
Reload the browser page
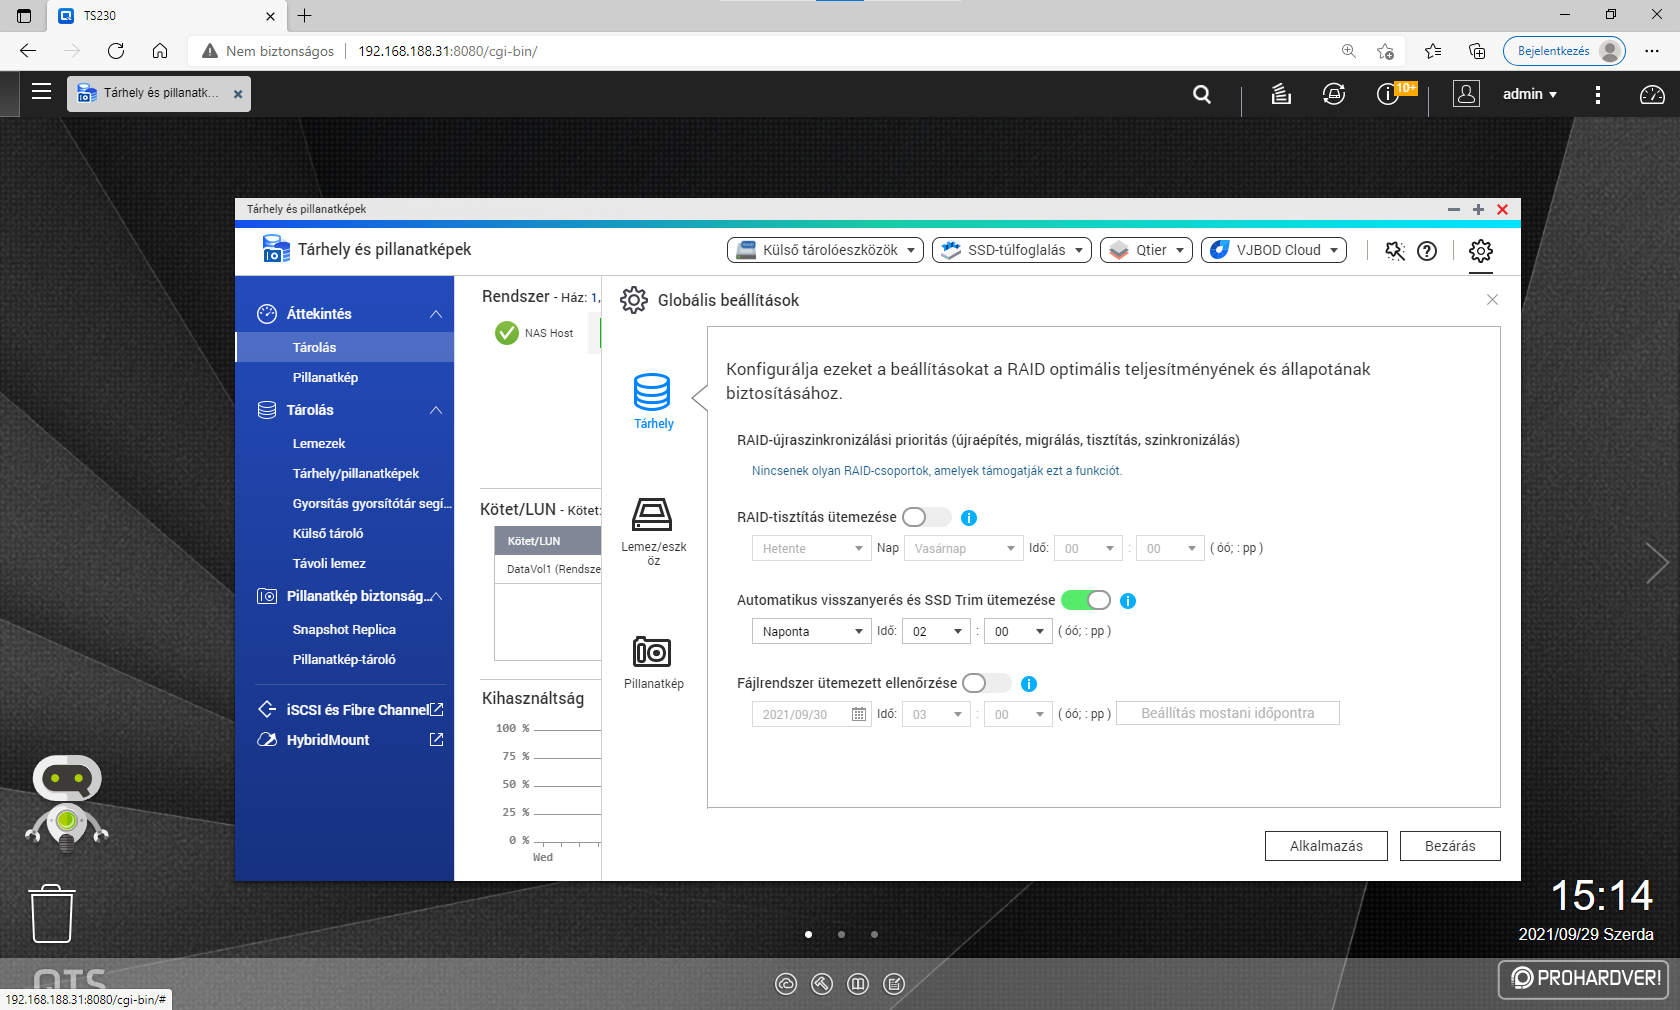pos(116,51)
